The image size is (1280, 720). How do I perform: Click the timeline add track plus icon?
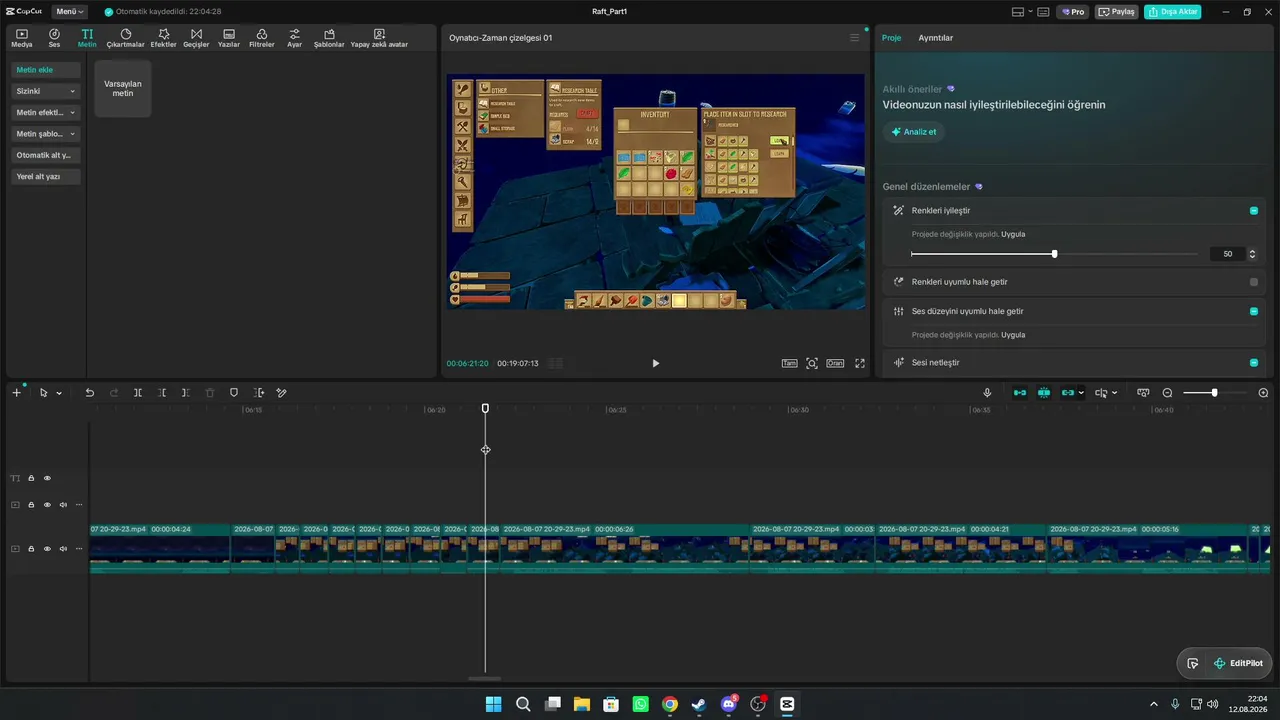(16, 393)
